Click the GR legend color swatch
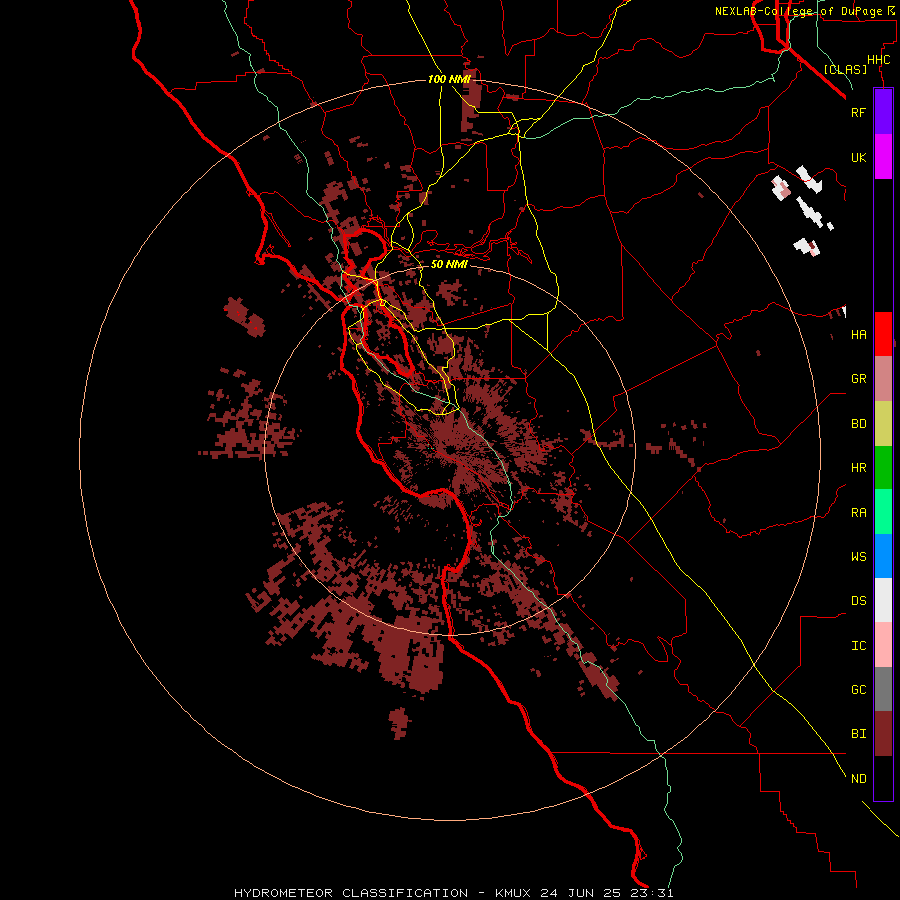 (x=883, y=379)
